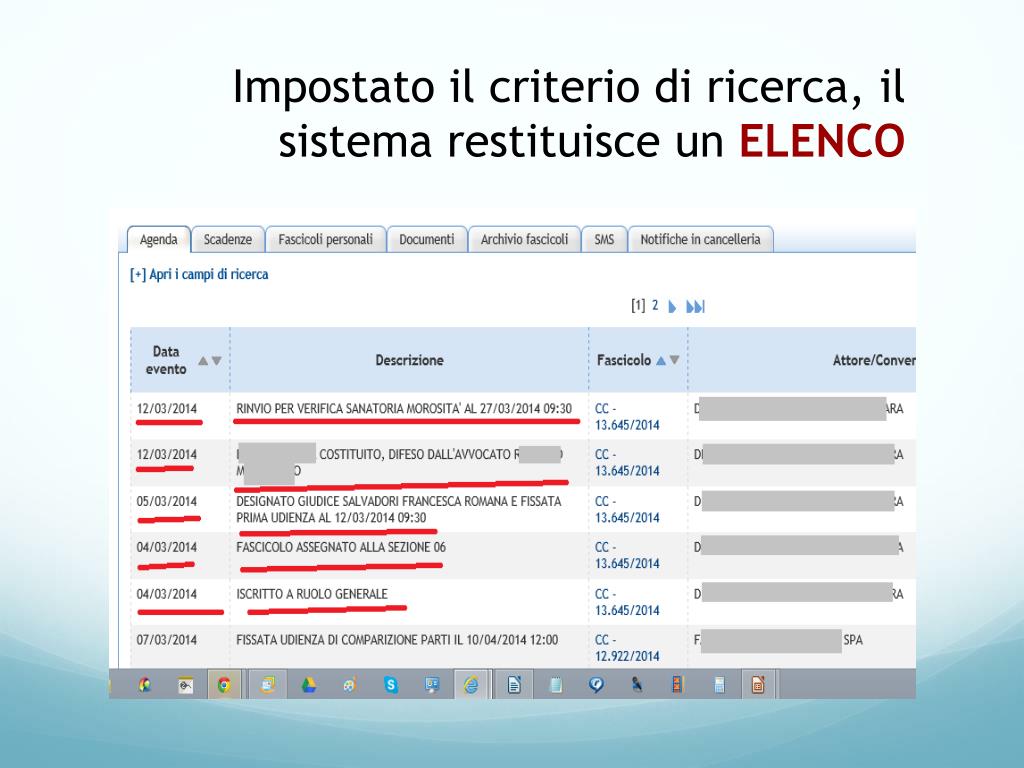The image size is (1024, 768).
Task: Open fascicolo link in FASCICOLO ASSEGNATO row
Action: [x=627, y=555]
